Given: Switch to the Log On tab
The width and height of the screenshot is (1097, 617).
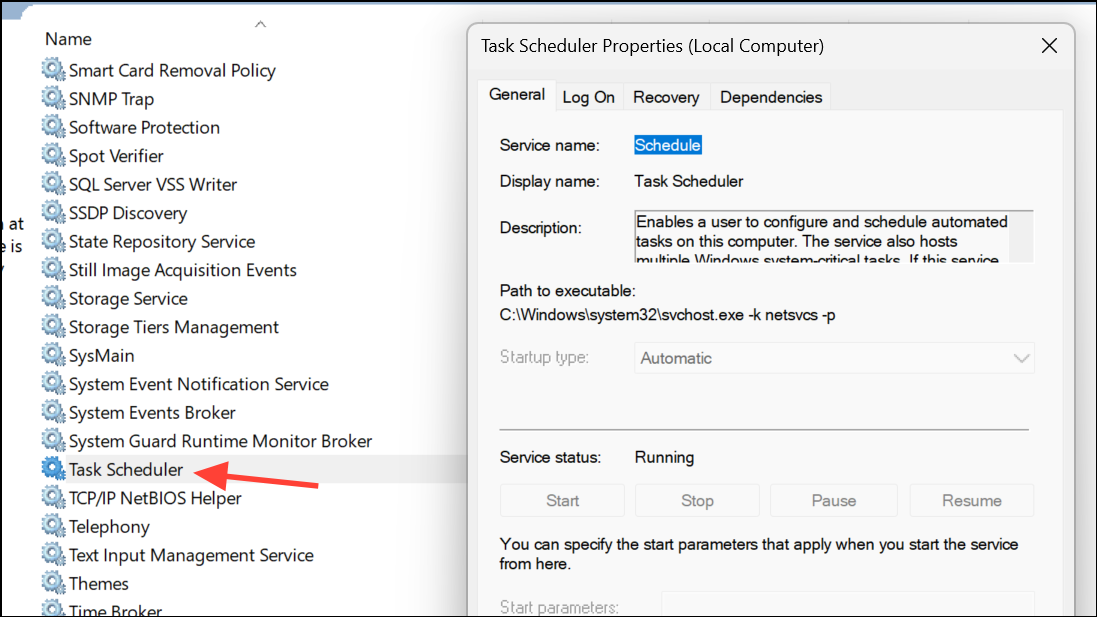Looking at the screenshot, I should click(x=588, y=96).
